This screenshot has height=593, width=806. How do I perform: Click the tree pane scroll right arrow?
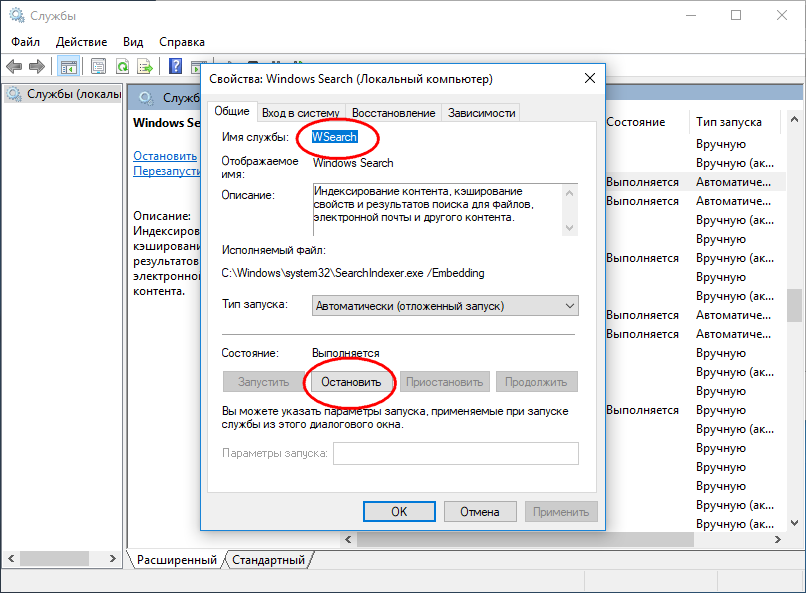(x=113, y=558)
